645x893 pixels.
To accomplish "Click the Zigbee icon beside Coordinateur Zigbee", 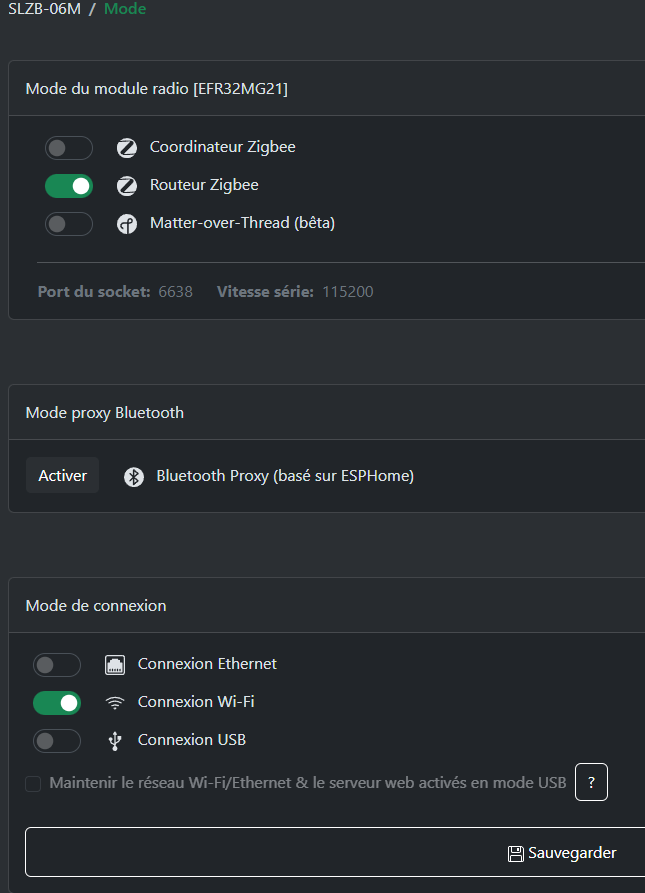I will tap(127, 148).
